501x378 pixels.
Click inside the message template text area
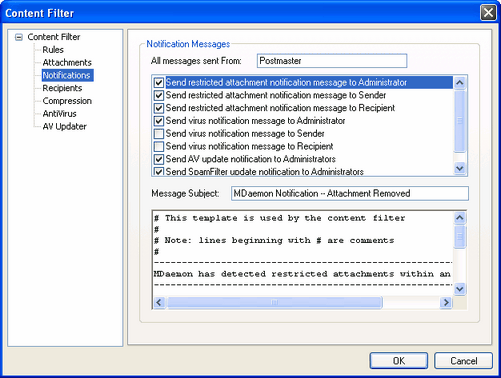303,253
